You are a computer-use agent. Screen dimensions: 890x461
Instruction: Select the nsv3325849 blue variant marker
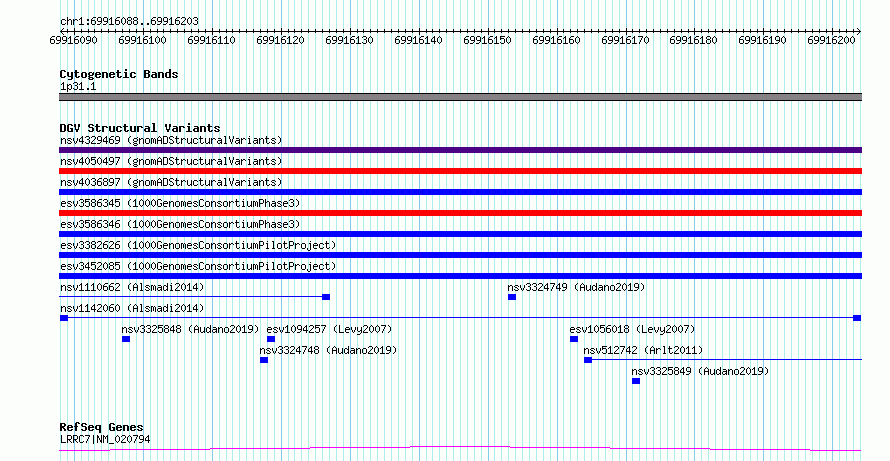[636, 381]
